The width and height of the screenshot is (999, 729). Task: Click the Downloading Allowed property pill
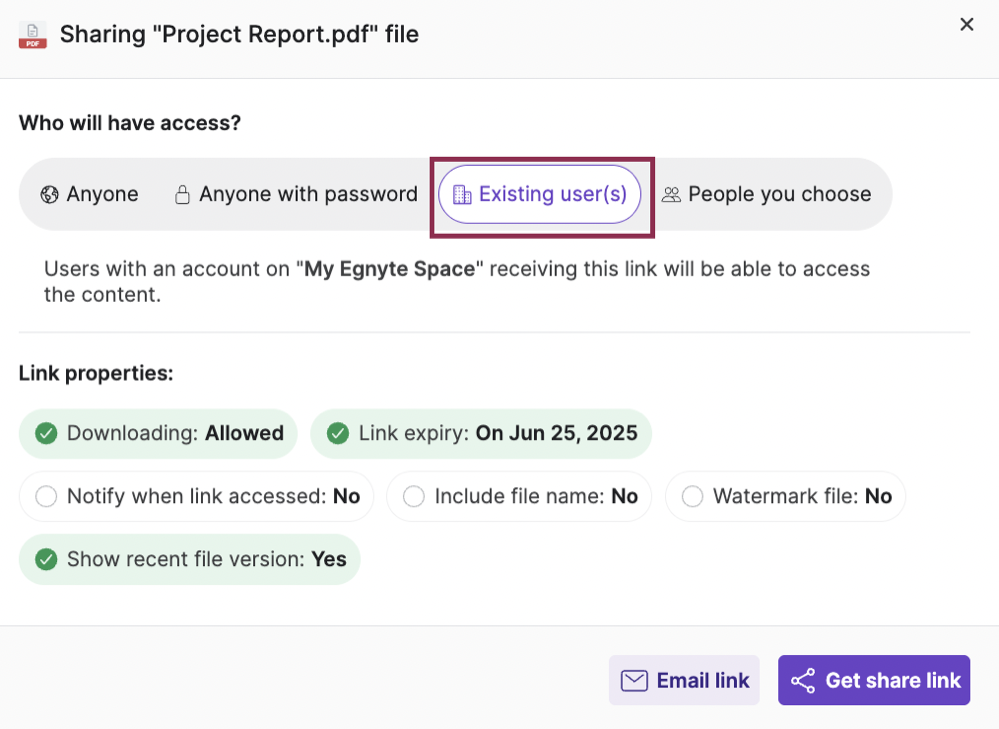coord(157,433)
